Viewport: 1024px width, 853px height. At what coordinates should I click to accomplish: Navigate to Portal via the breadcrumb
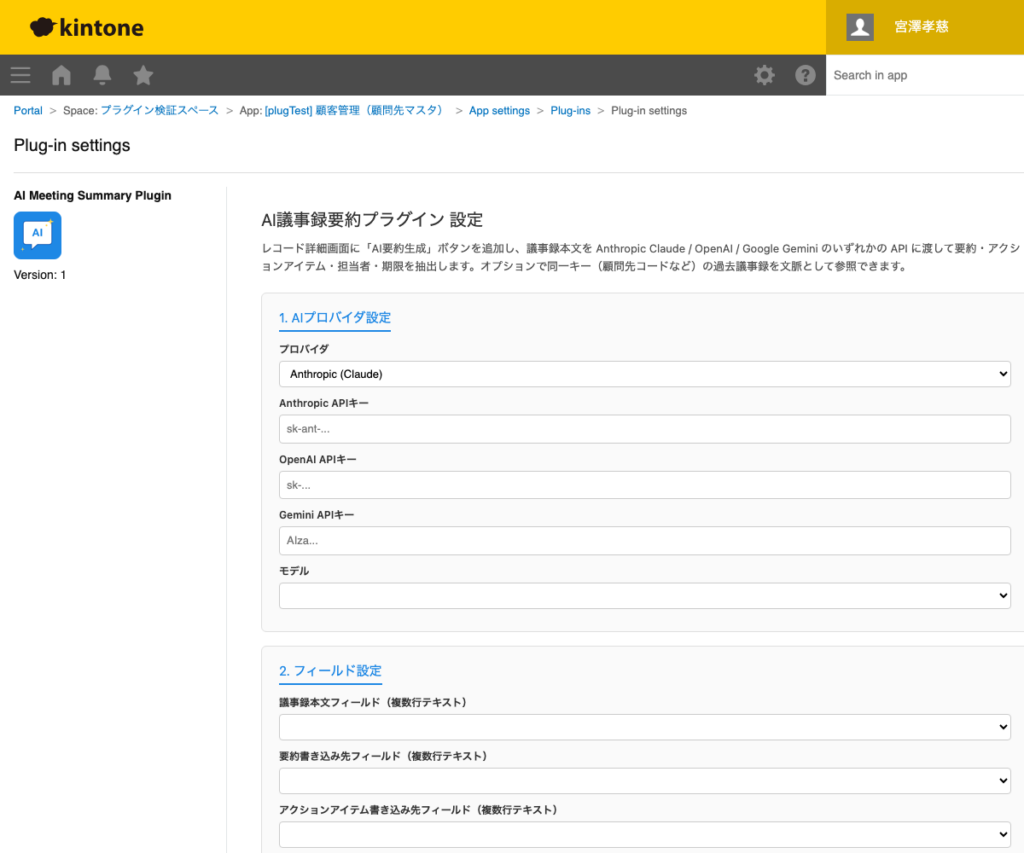pyautogui.click(x=27, y=110)
